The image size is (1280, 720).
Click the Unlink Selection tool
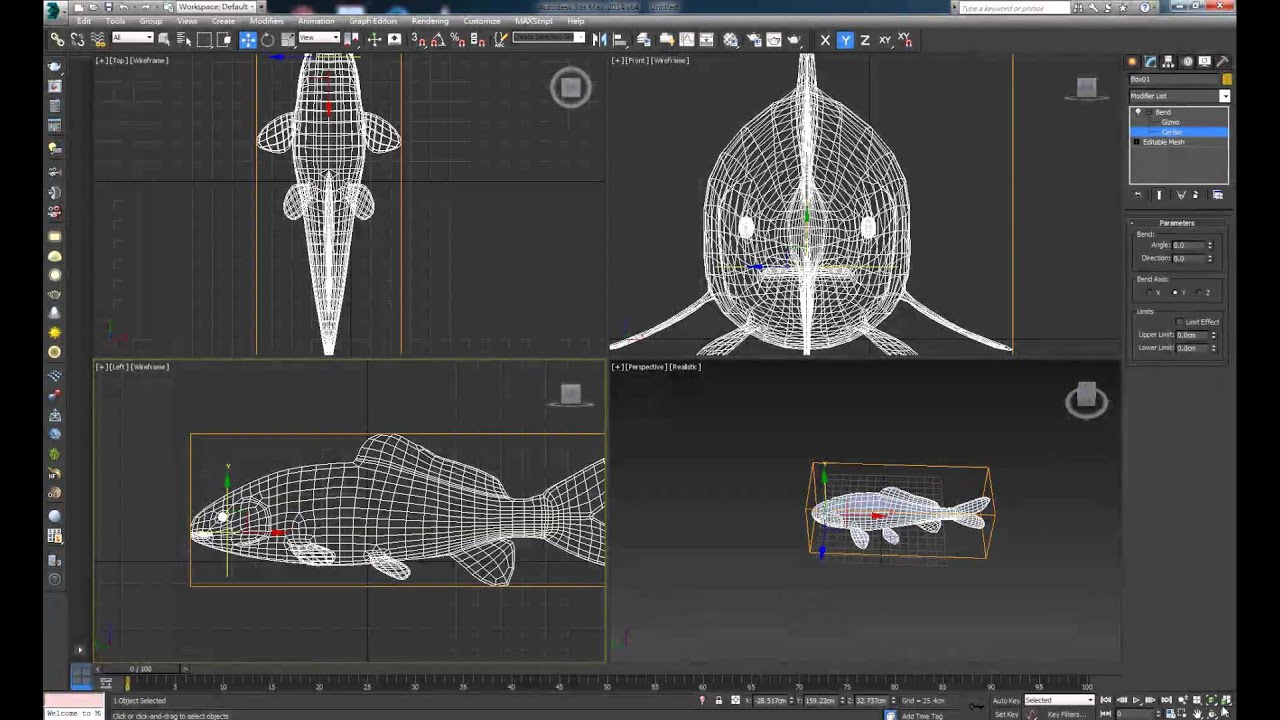77,40
